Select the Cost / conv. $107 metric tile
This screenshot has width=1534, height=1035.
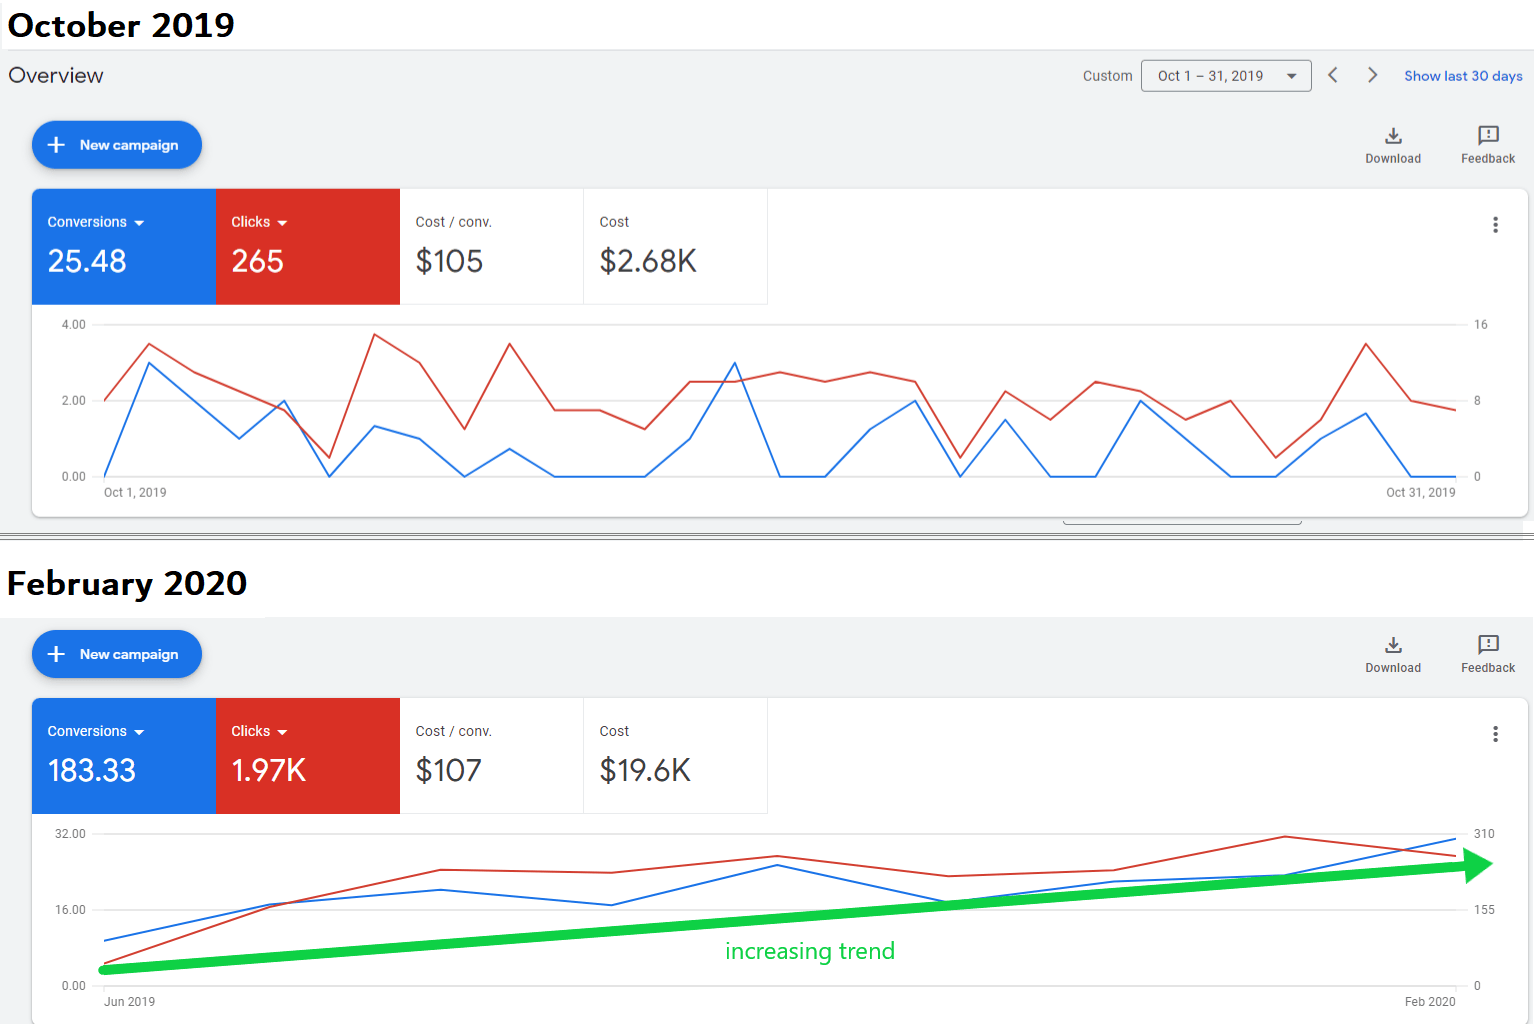click(x=491, y=756)
